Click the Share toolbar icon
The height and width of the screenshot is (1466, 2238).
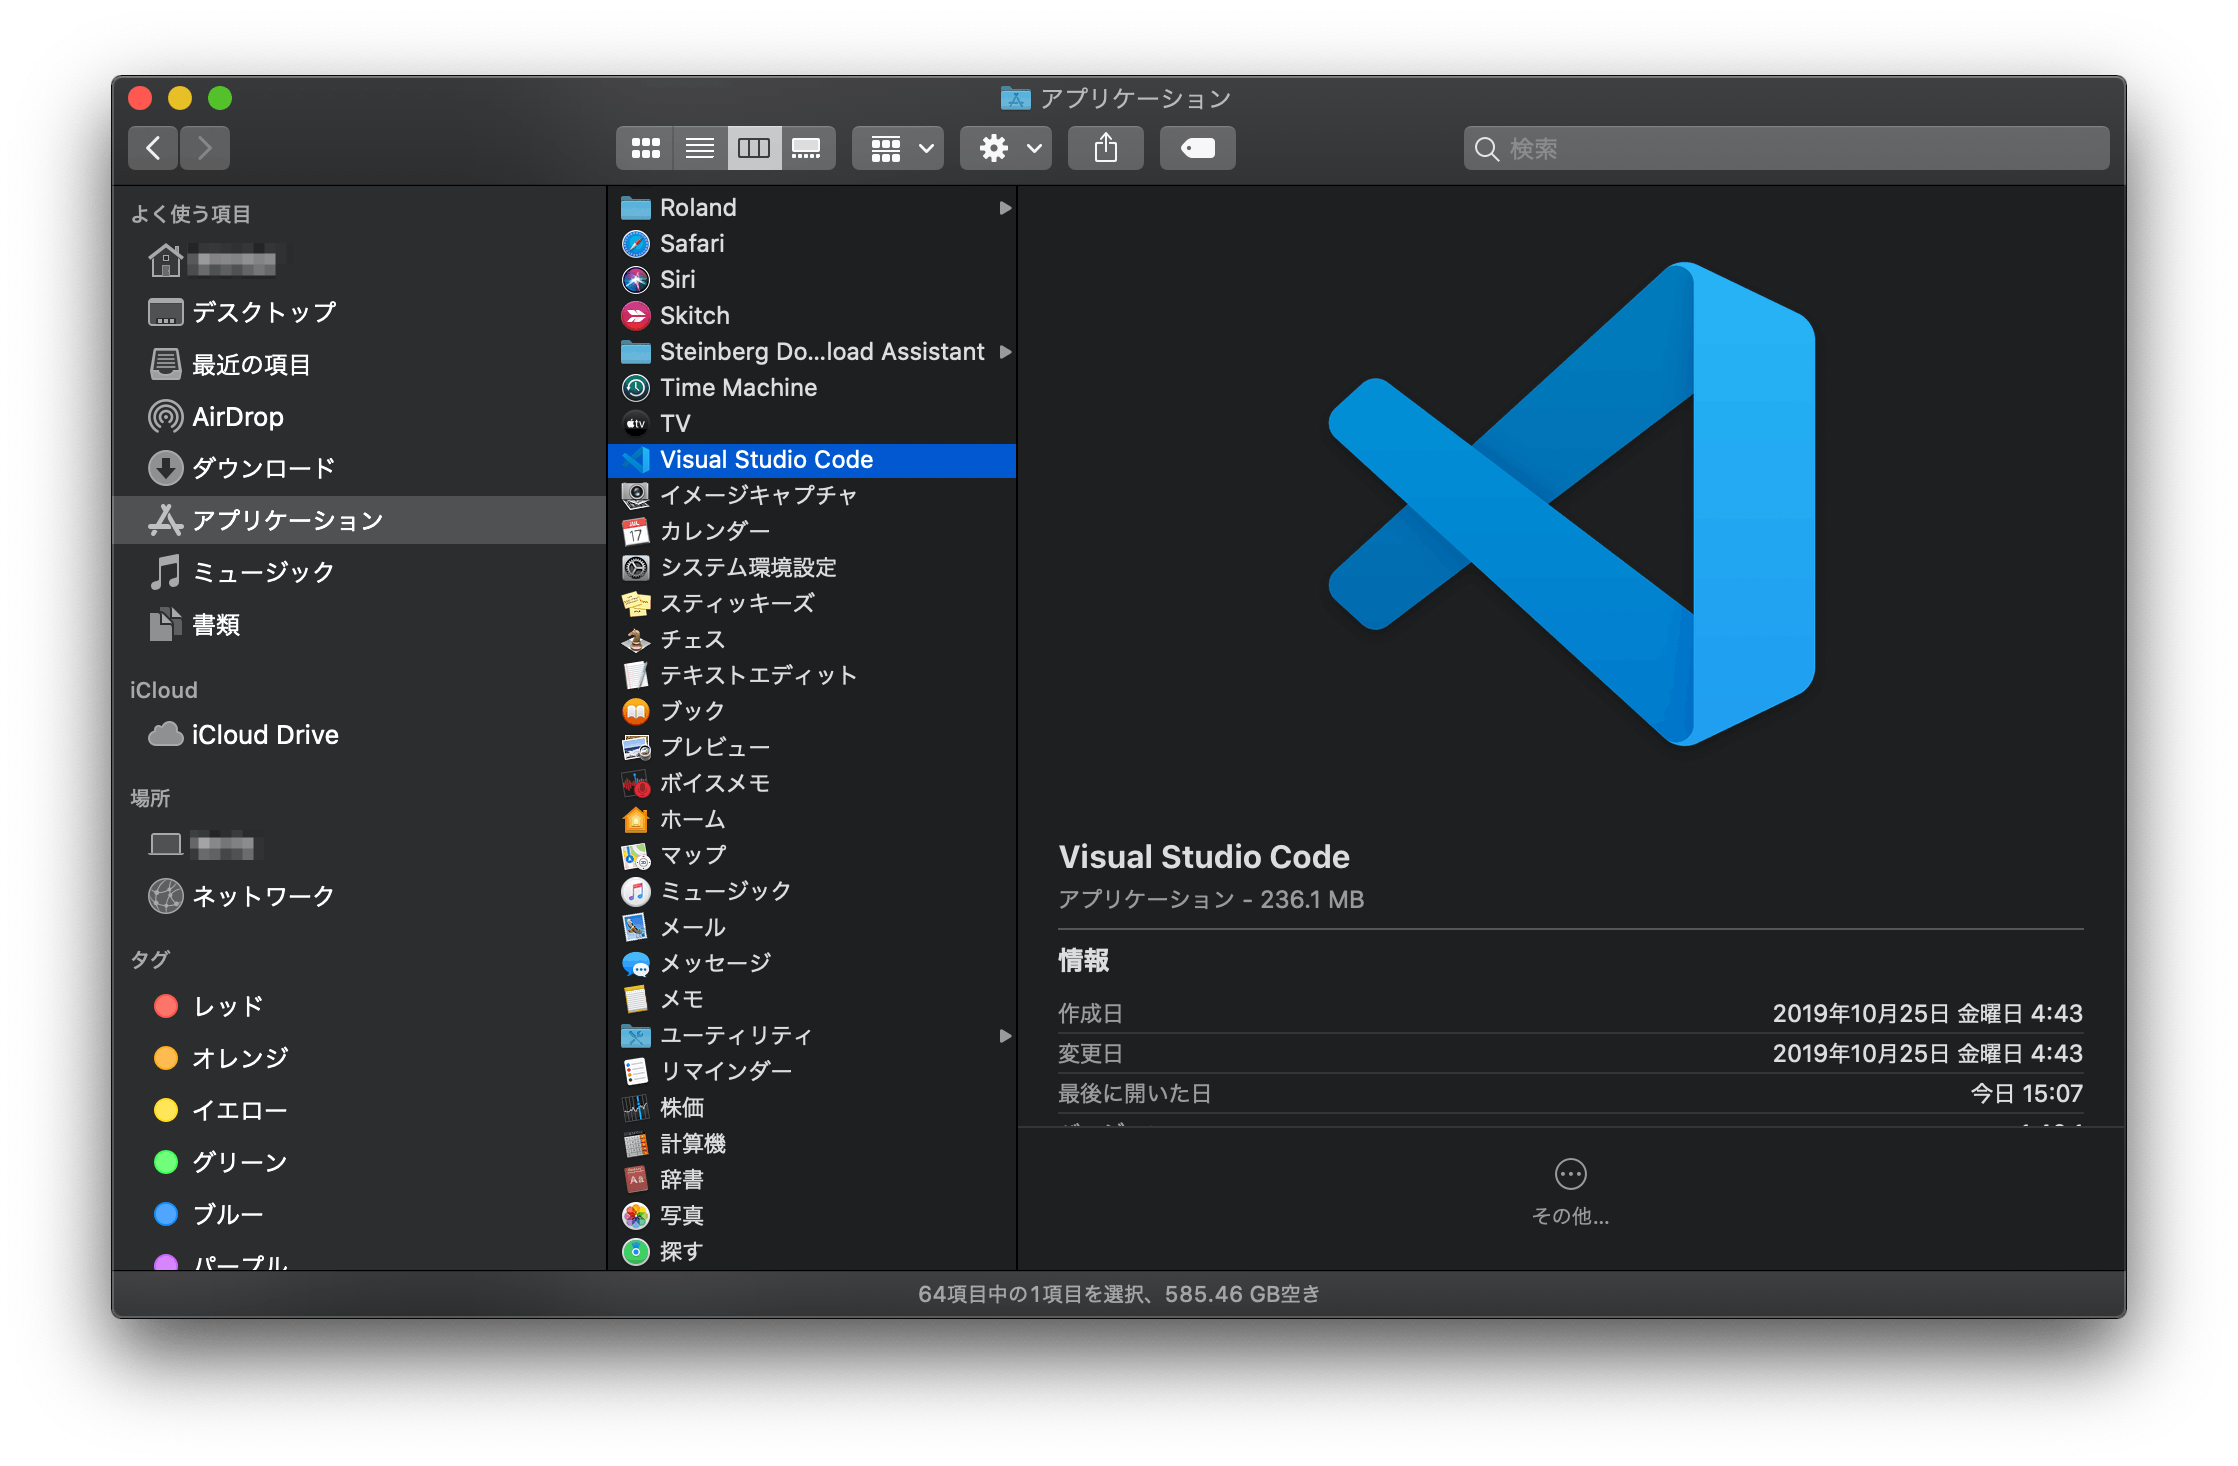[1105, 147]
